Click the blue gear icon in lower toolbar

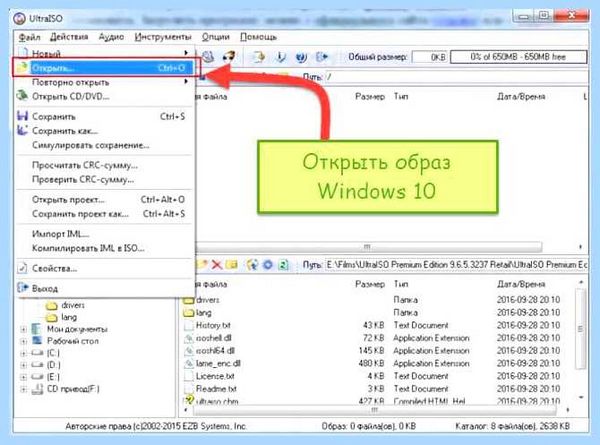coord(268,264)
